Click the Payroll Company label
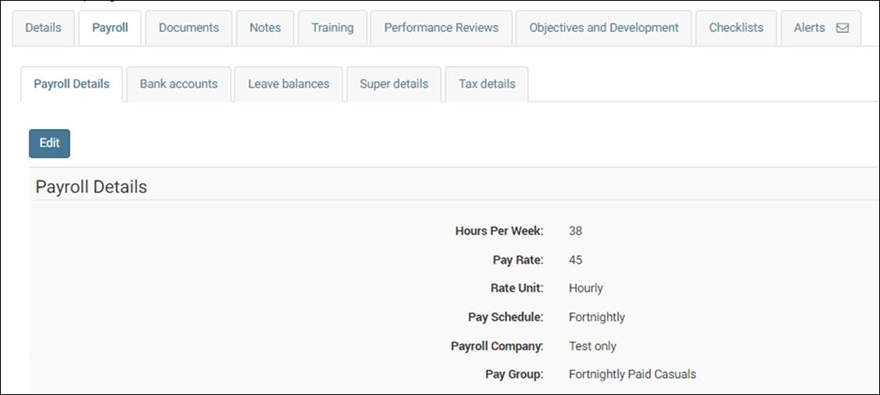The width and height of the screenshot is (880, 395). tap(497, 346)
